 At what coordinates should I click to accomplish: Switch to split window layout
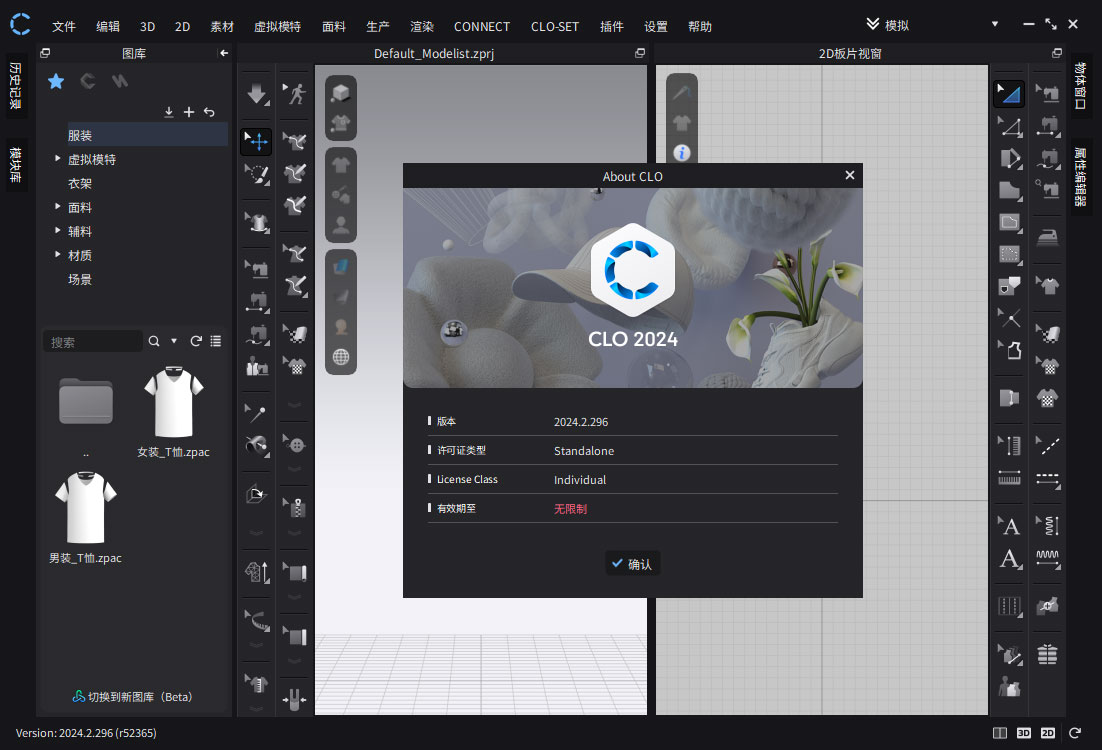point(999,733)
